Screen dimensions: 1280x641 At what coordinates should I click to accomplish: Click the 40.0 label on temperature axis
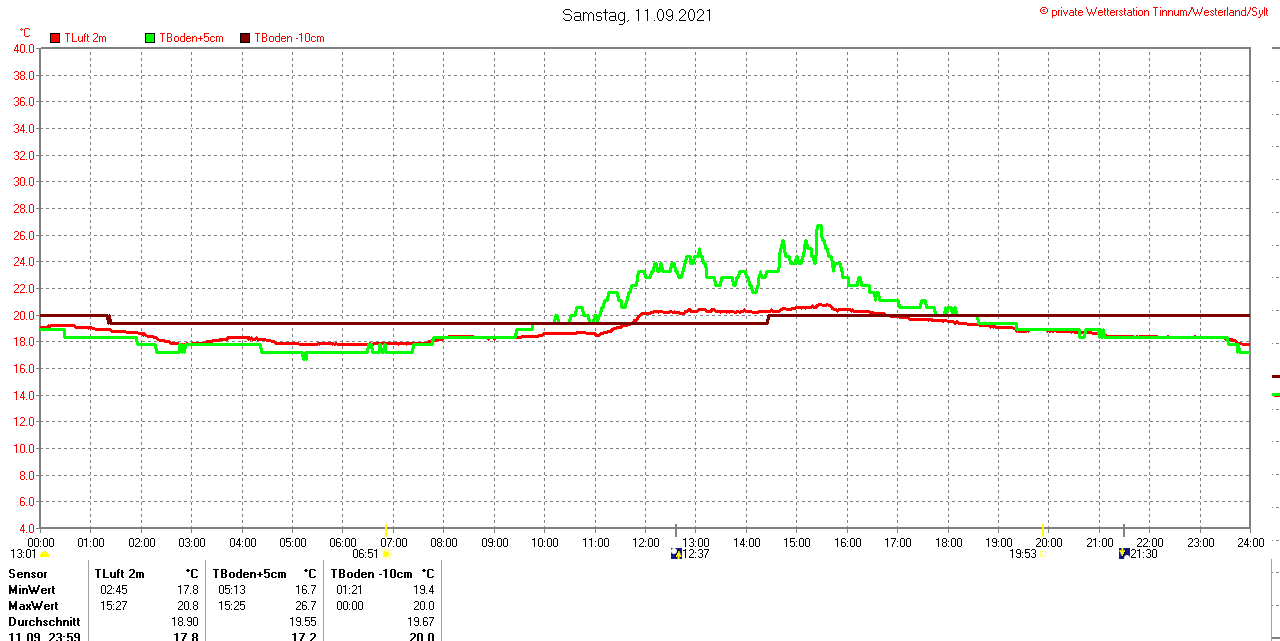pos(23,48)
